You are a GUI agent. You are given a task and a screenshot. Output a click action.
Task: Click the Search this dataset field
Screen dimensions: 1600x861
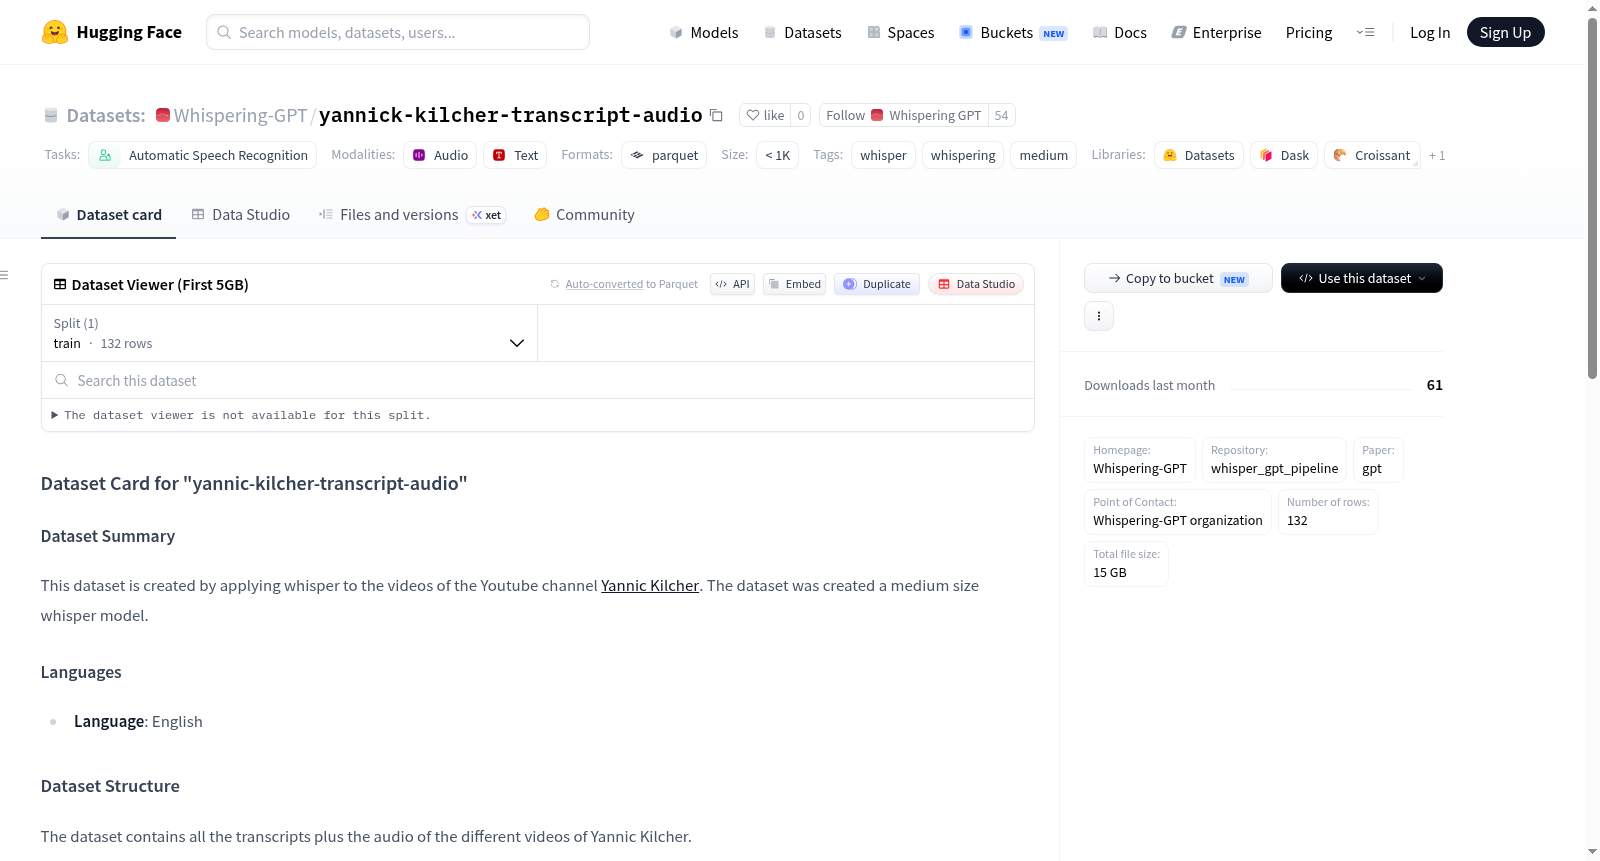[538, 380]
